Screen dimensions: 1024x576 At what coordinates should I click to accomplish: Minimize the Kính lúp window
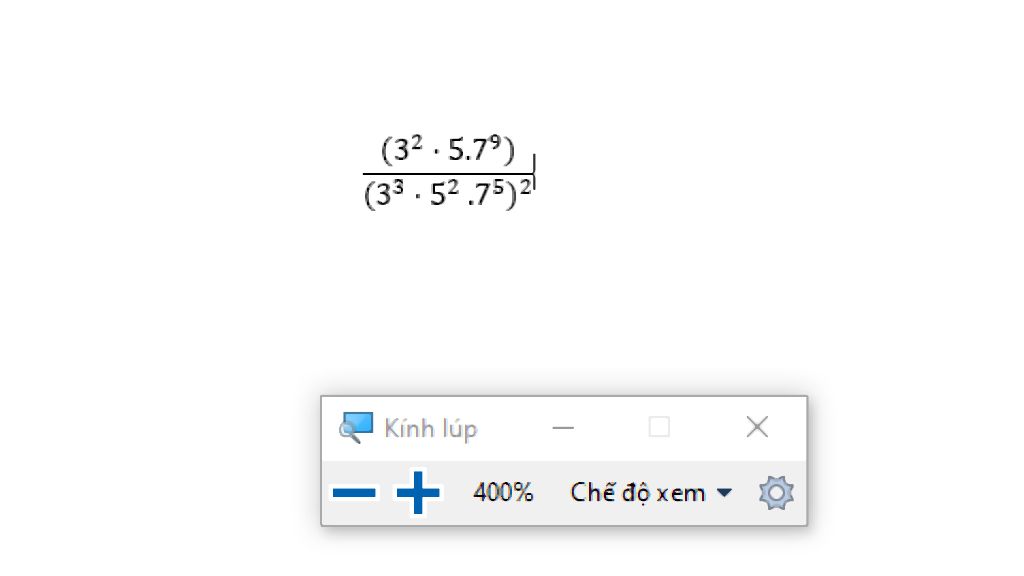click(563, 428)
